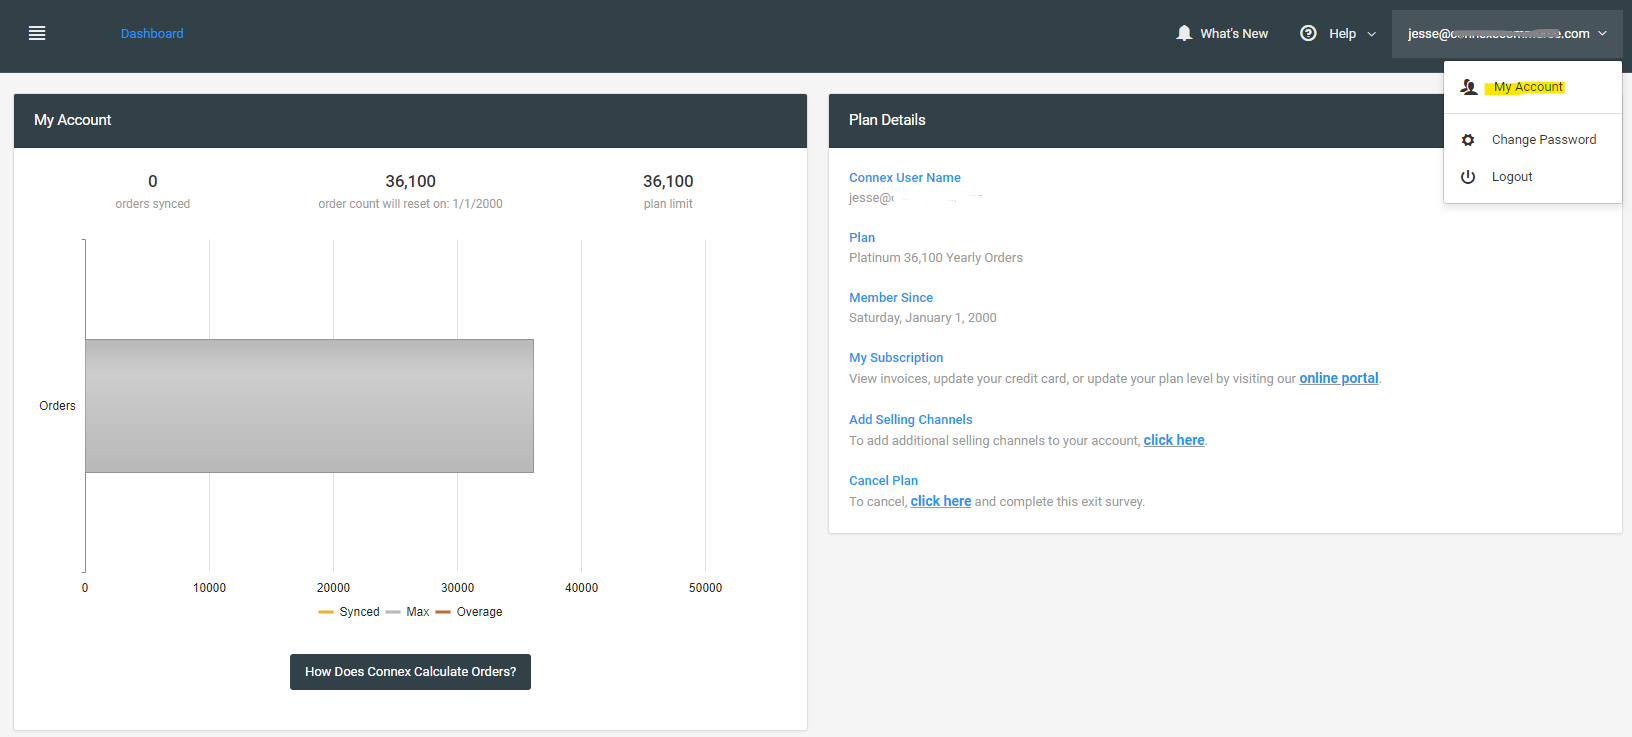The height and width of the screenshot is (737, 1632).
Task: Click the '0' orders synced value
Action: click(x=153, y=181)
